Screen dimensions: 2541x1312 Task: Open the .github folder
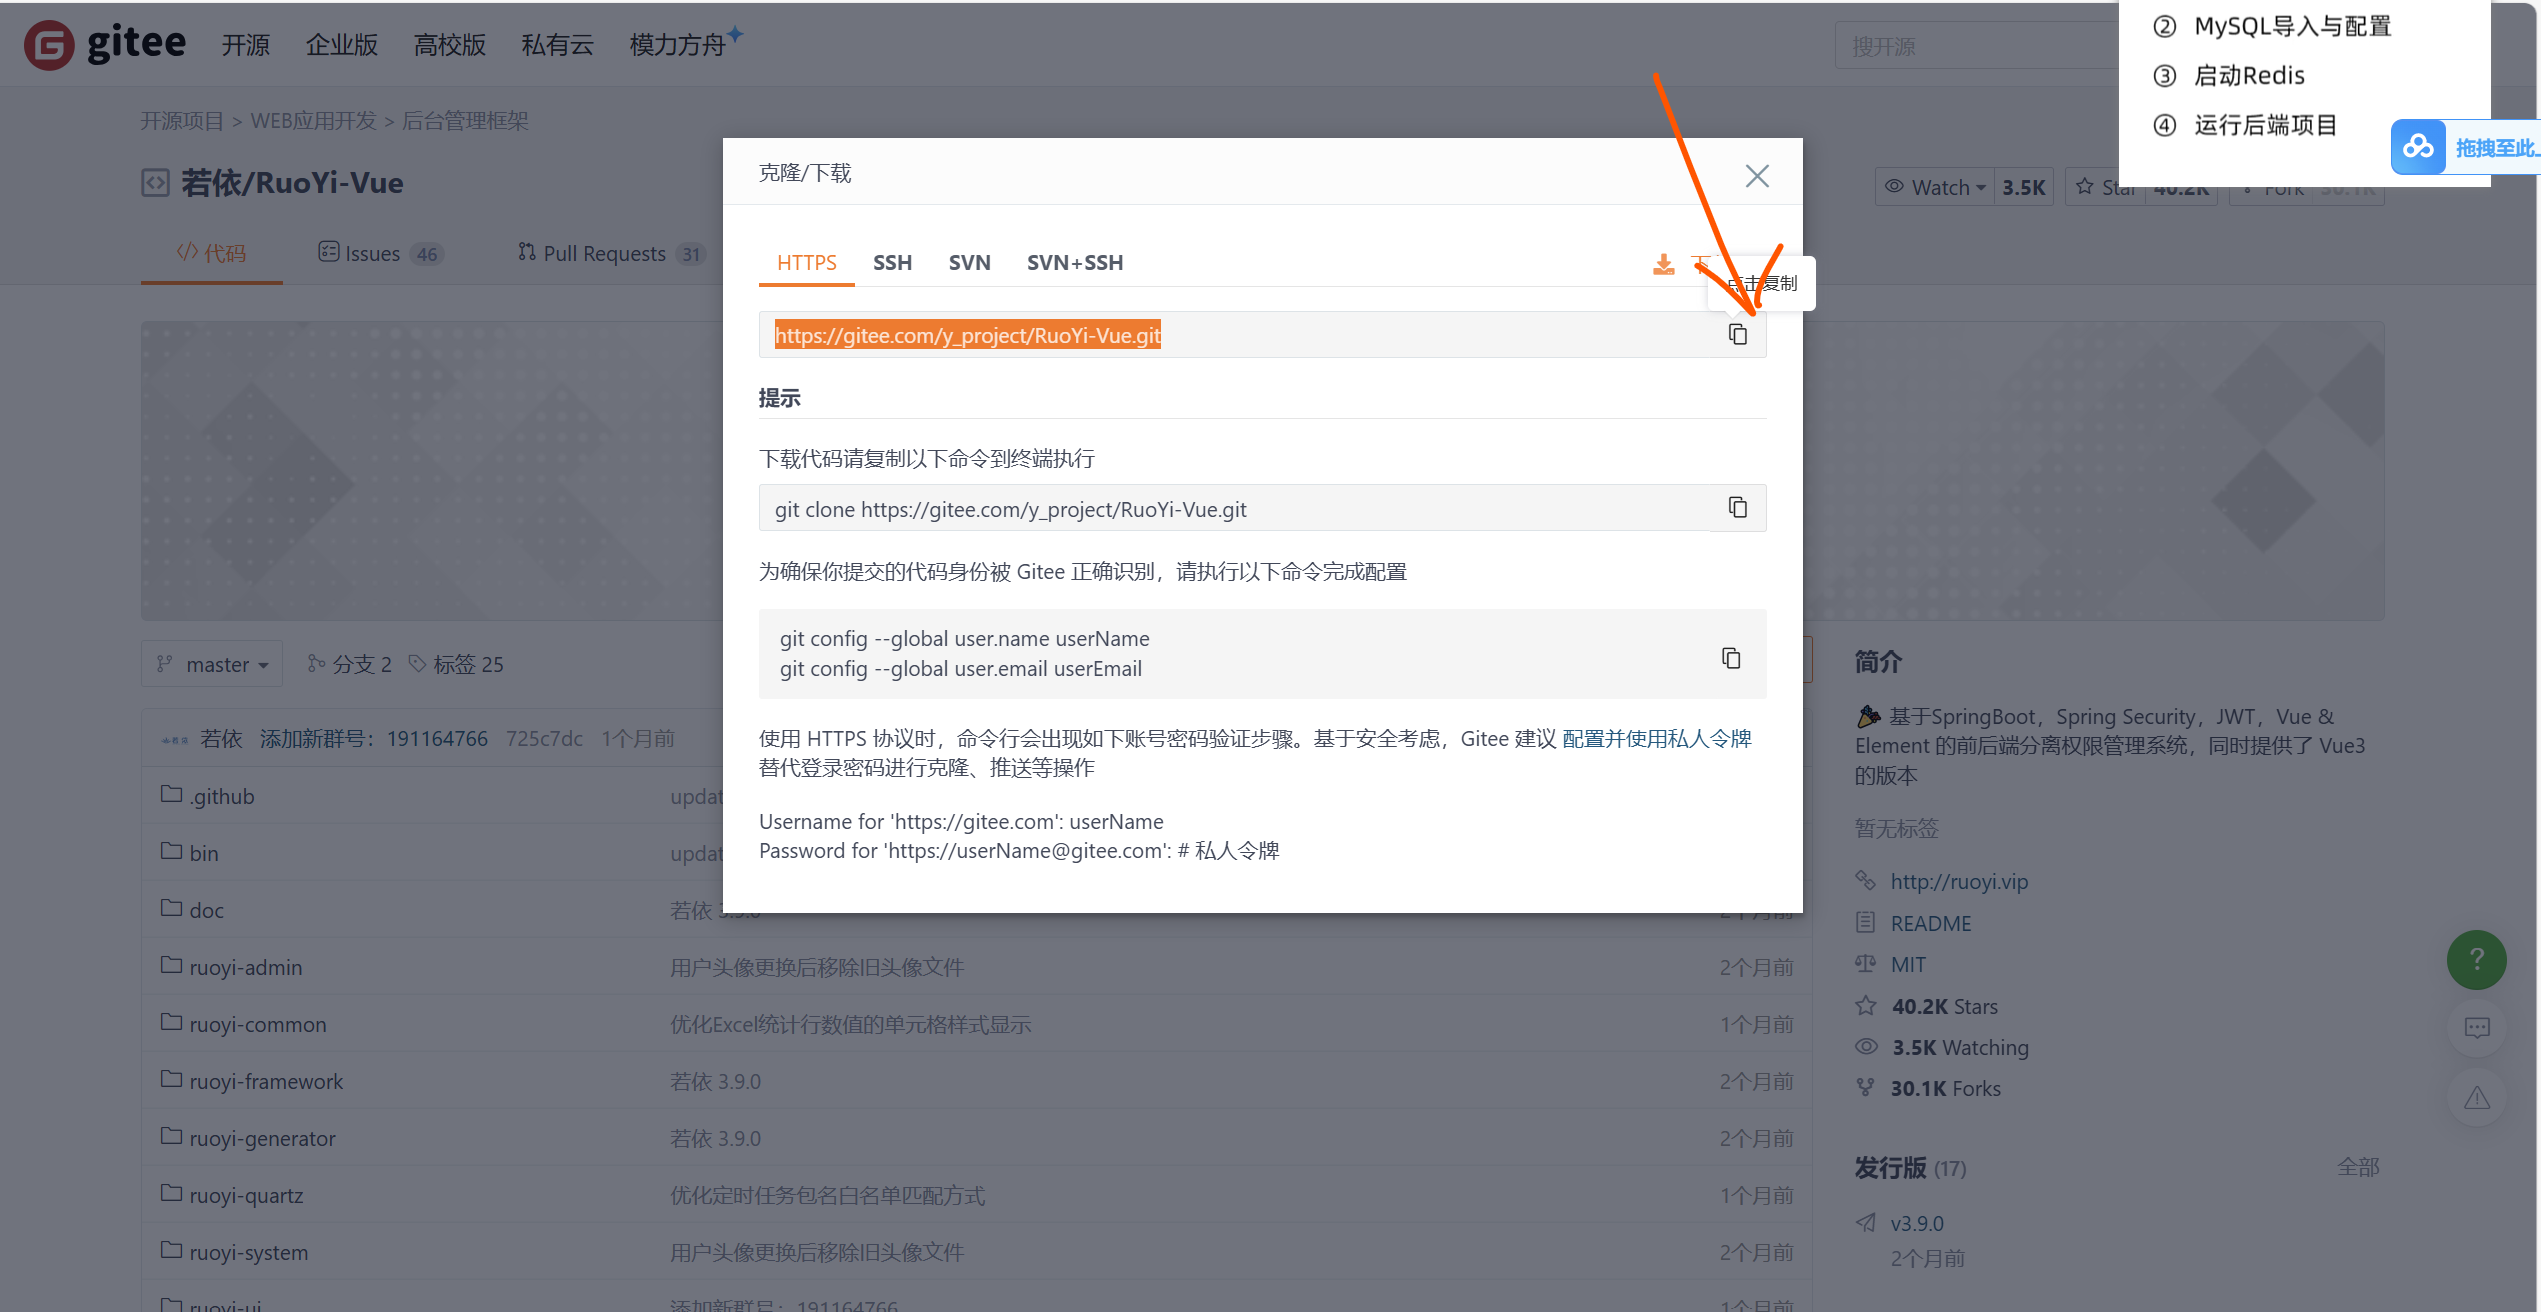221,796
